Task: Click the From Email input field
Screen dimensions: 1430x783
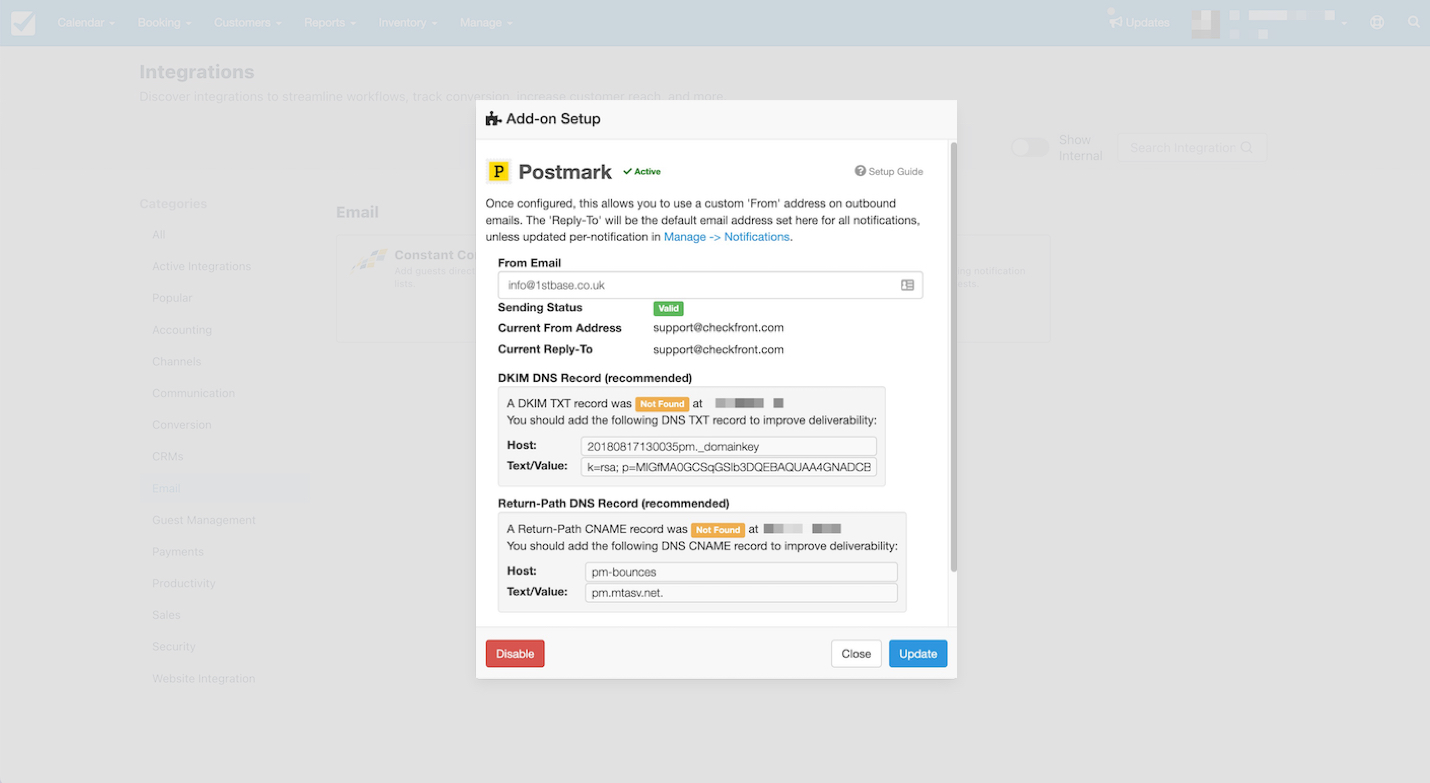Action: pos(710,285)
